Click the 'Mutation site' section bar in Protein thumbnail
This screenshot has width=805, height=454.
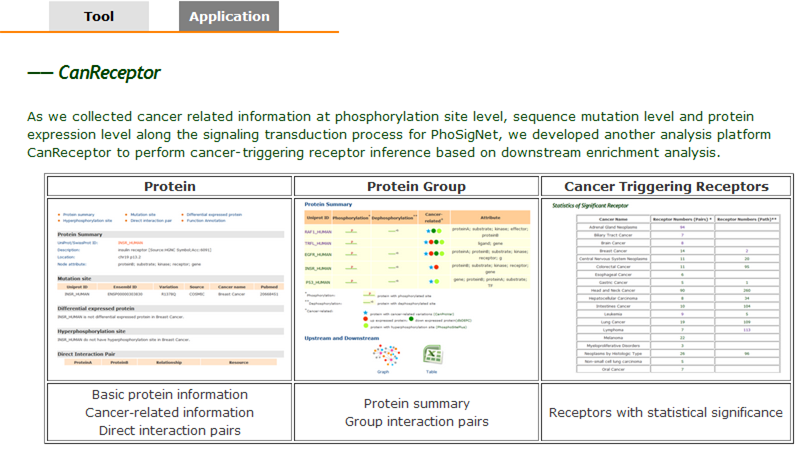tap(170, 278)
